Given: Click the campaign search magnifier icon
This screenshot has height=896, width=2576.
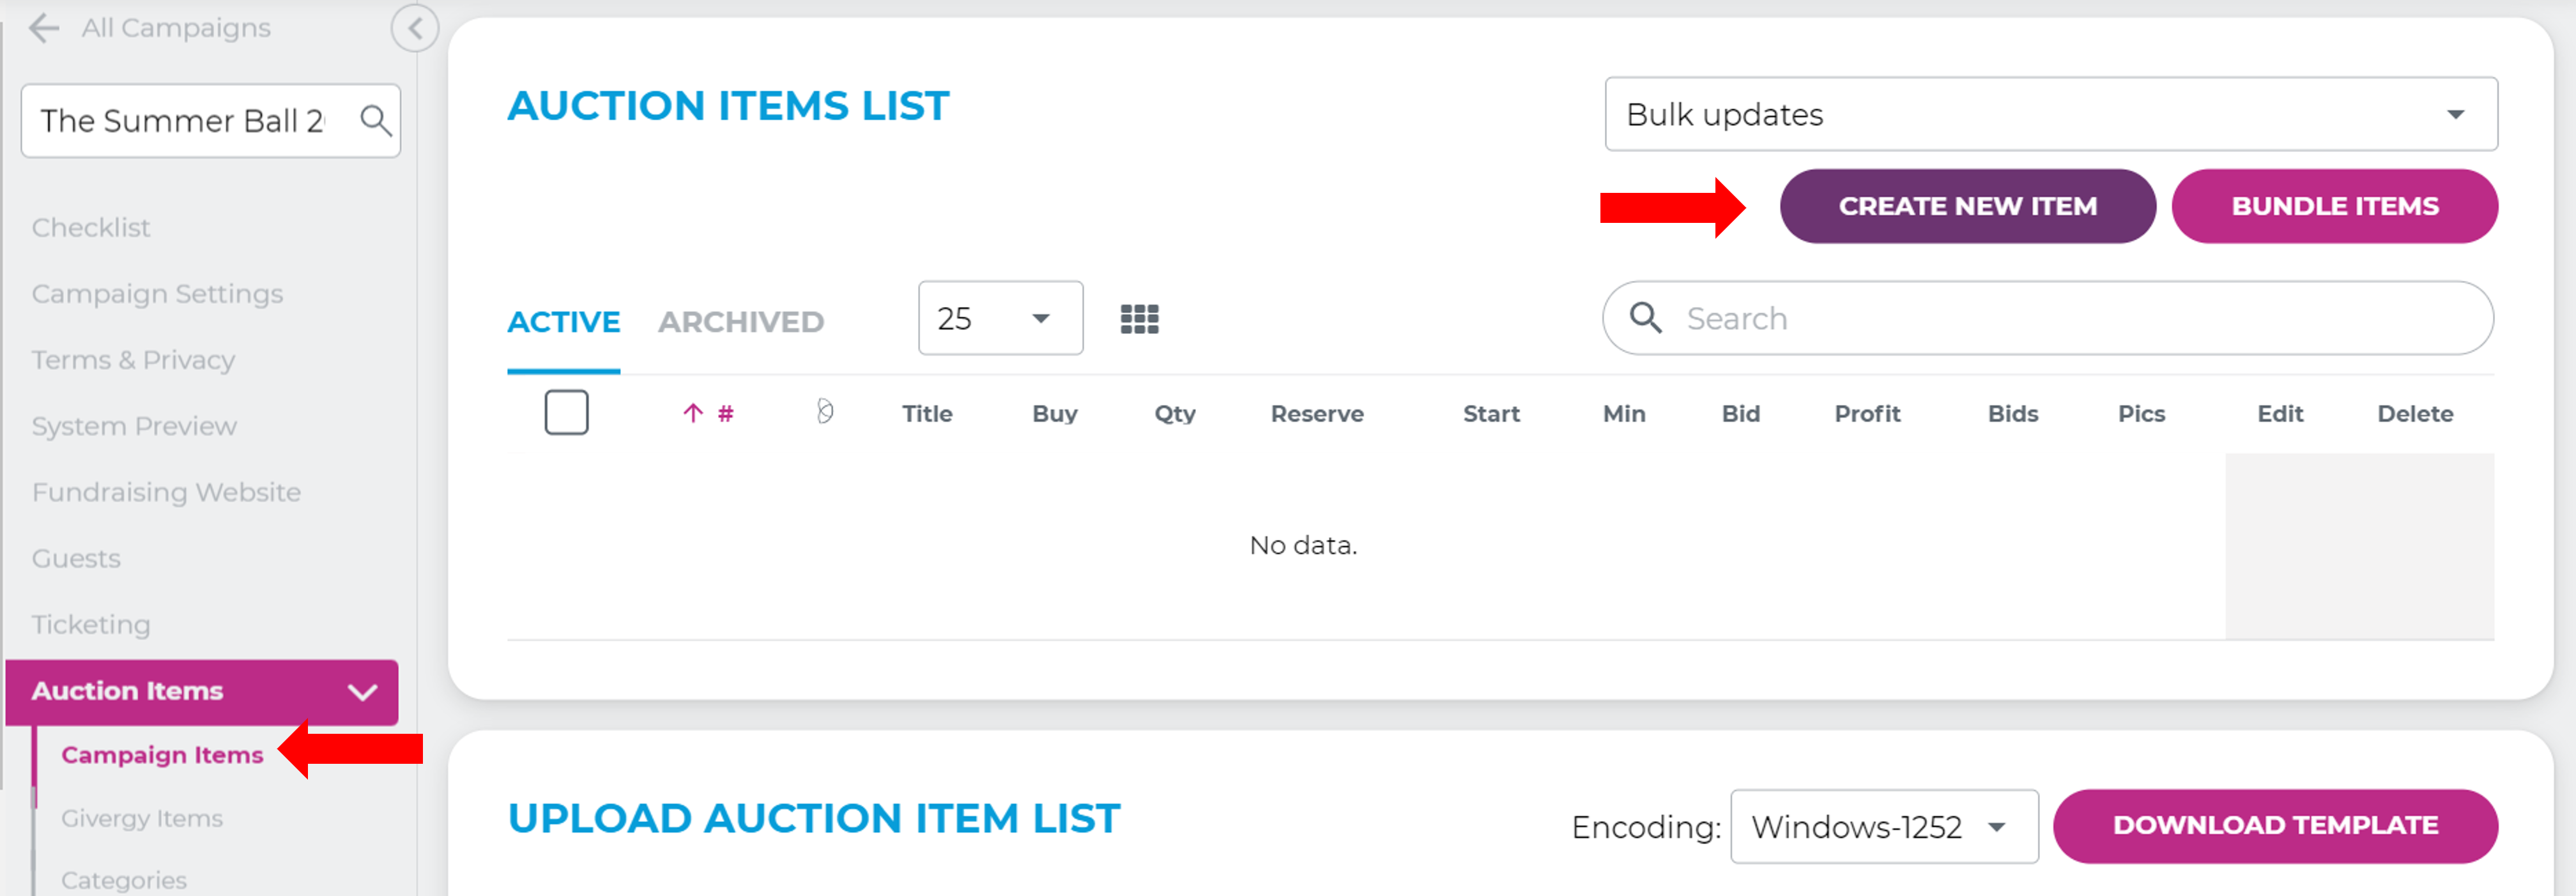Looking at the screenshot, I should (x=375, y=121).
